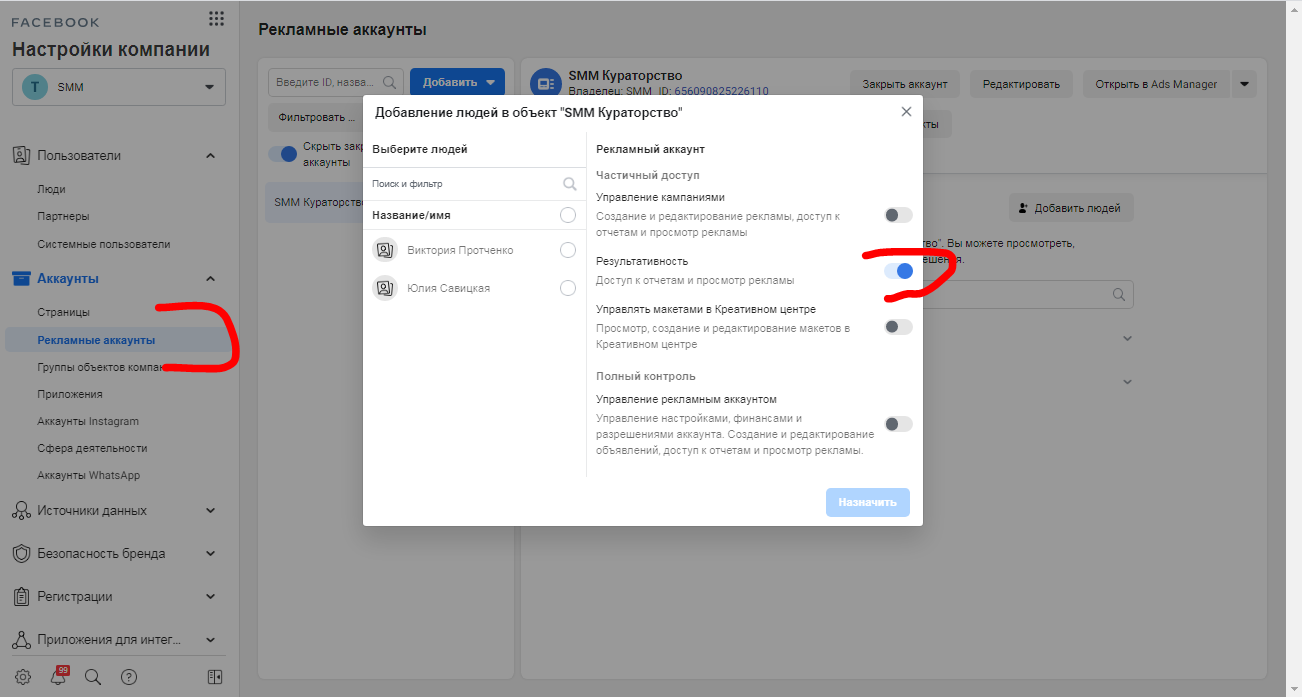Close the add people dialog
The image size is (1302, 697).
(x=906, y=112)
